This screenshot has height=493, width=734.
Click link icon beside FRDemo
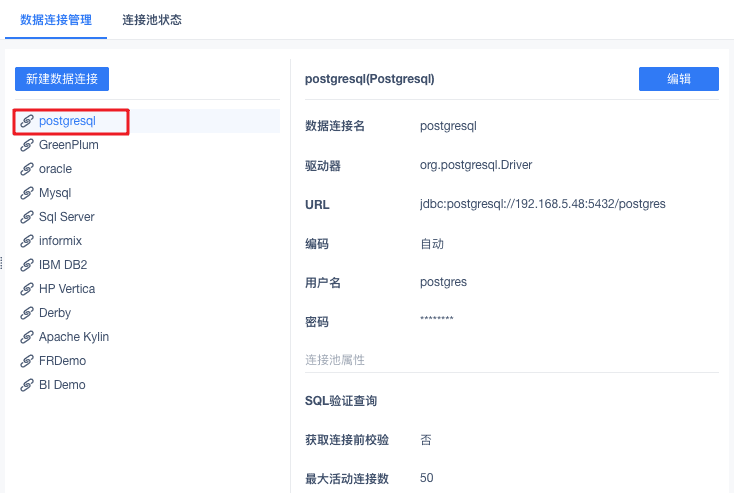27,361
